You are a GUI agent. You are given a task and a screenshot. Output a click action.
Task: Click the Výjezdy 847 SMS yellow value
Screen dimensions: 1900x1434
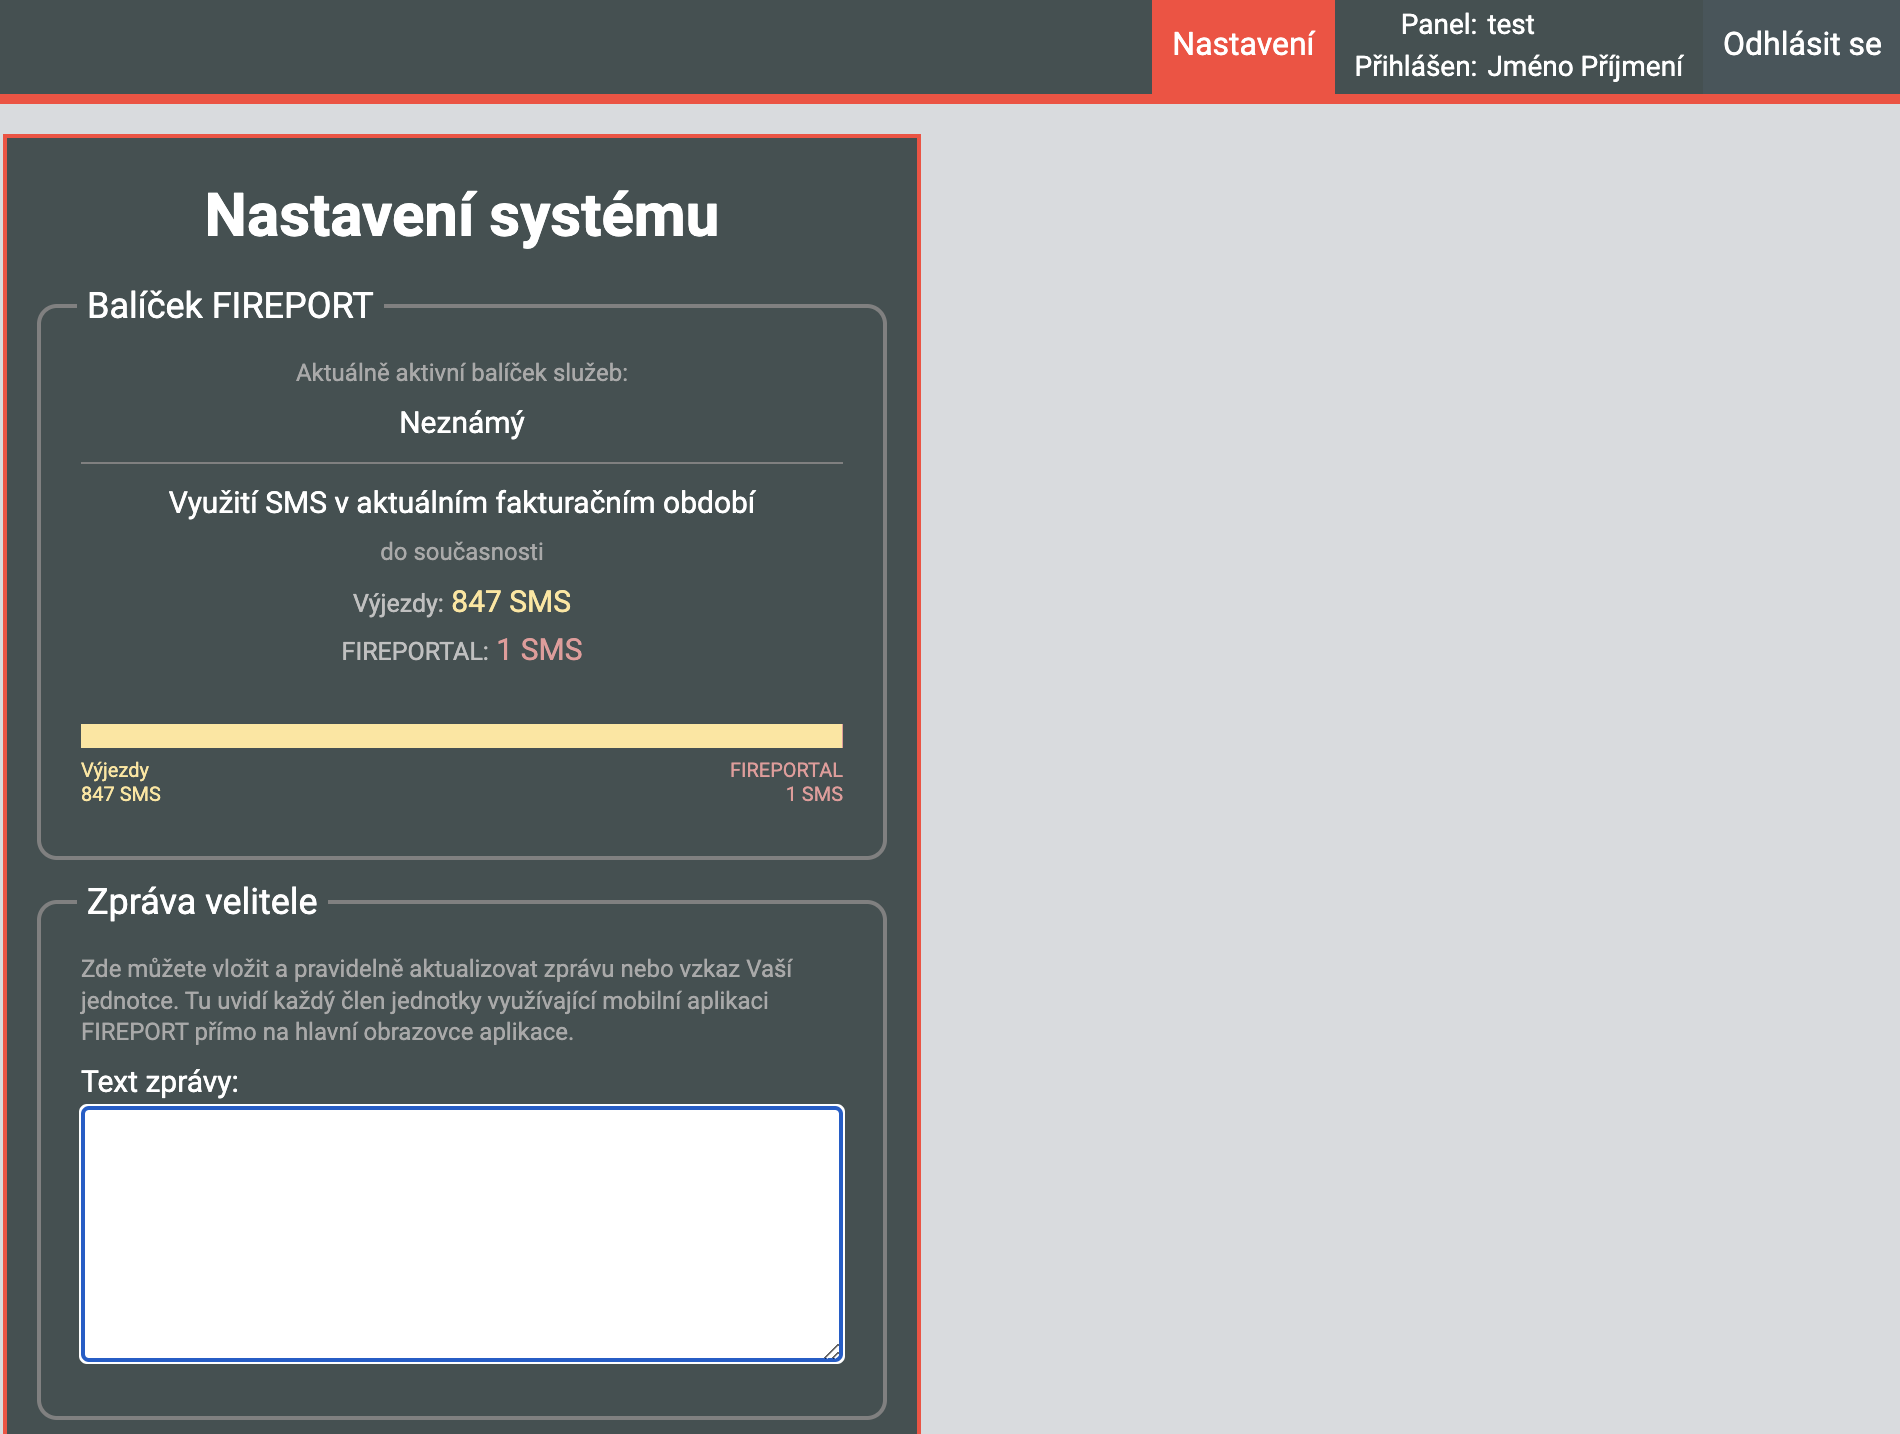tap(511, 602)
